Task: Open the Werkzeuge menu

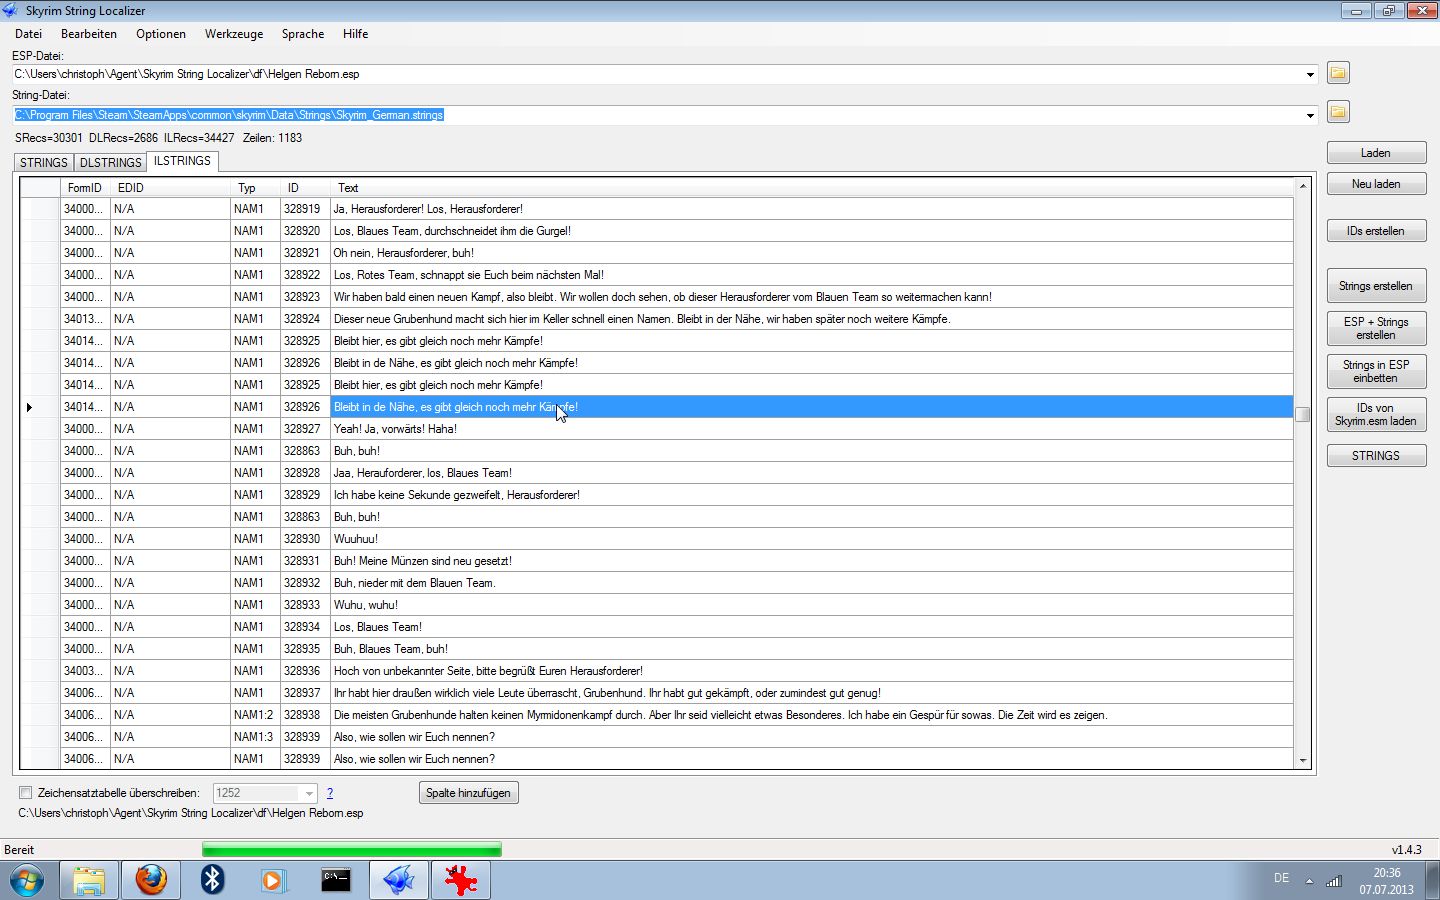Action: tap(234, 34)
